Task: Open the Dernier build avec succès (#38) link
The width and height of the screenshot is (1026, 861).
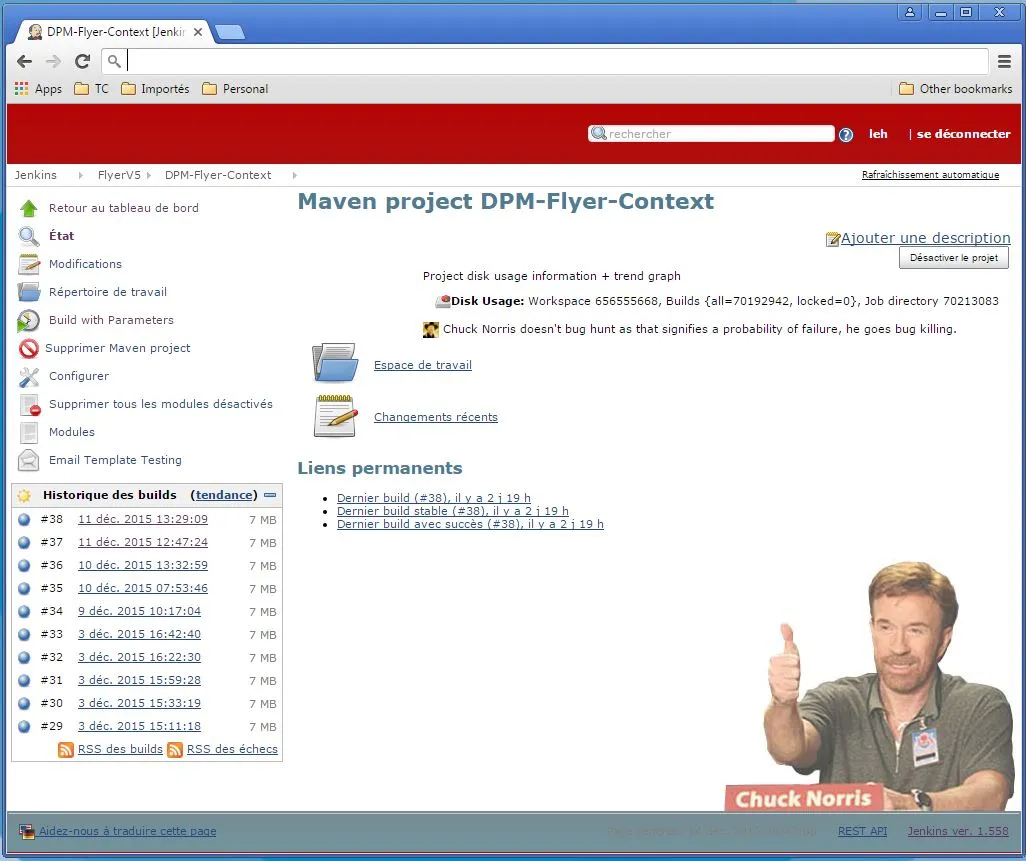Action: point(470,524)
